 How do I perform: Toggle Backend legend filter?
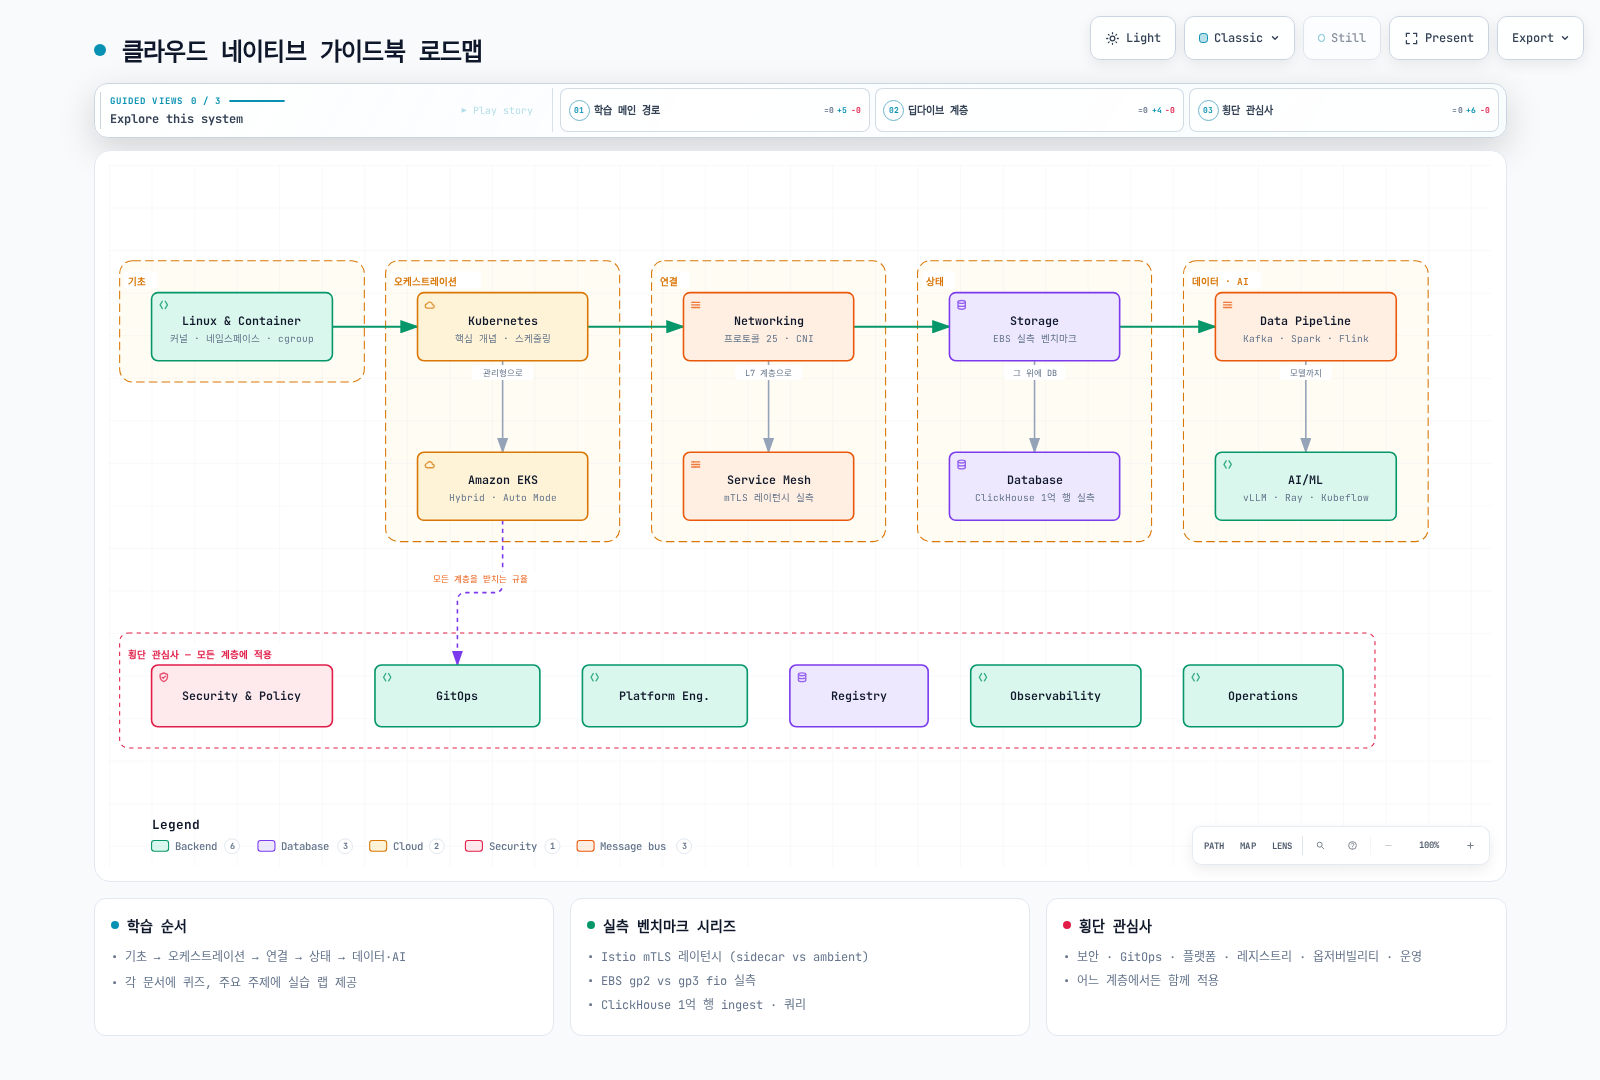click(195, 846)
